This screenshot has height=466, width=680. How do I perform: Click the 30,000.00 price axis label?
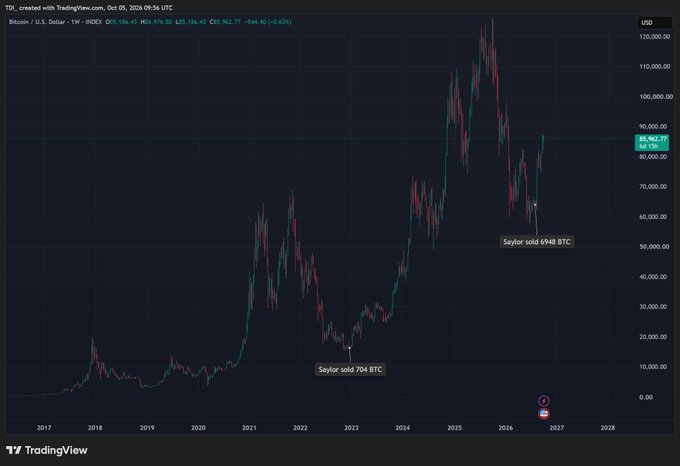pyautogui.click(x=653, y=306)
